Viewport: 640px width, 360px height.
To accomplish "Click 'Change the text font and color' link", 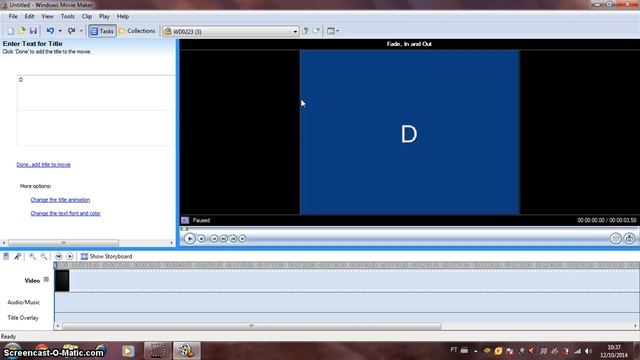I will point(66,213).
